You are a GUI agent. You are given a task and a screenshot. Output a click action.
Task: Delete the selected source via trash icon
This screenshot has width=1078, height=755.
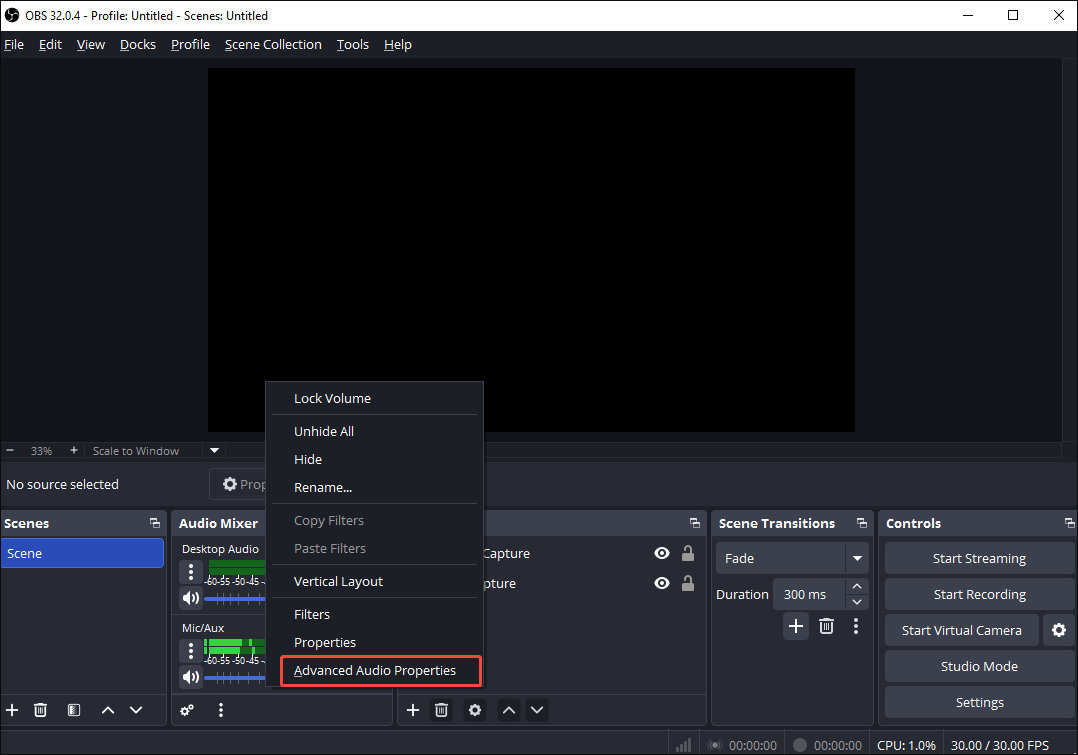[x=441, y=709]
